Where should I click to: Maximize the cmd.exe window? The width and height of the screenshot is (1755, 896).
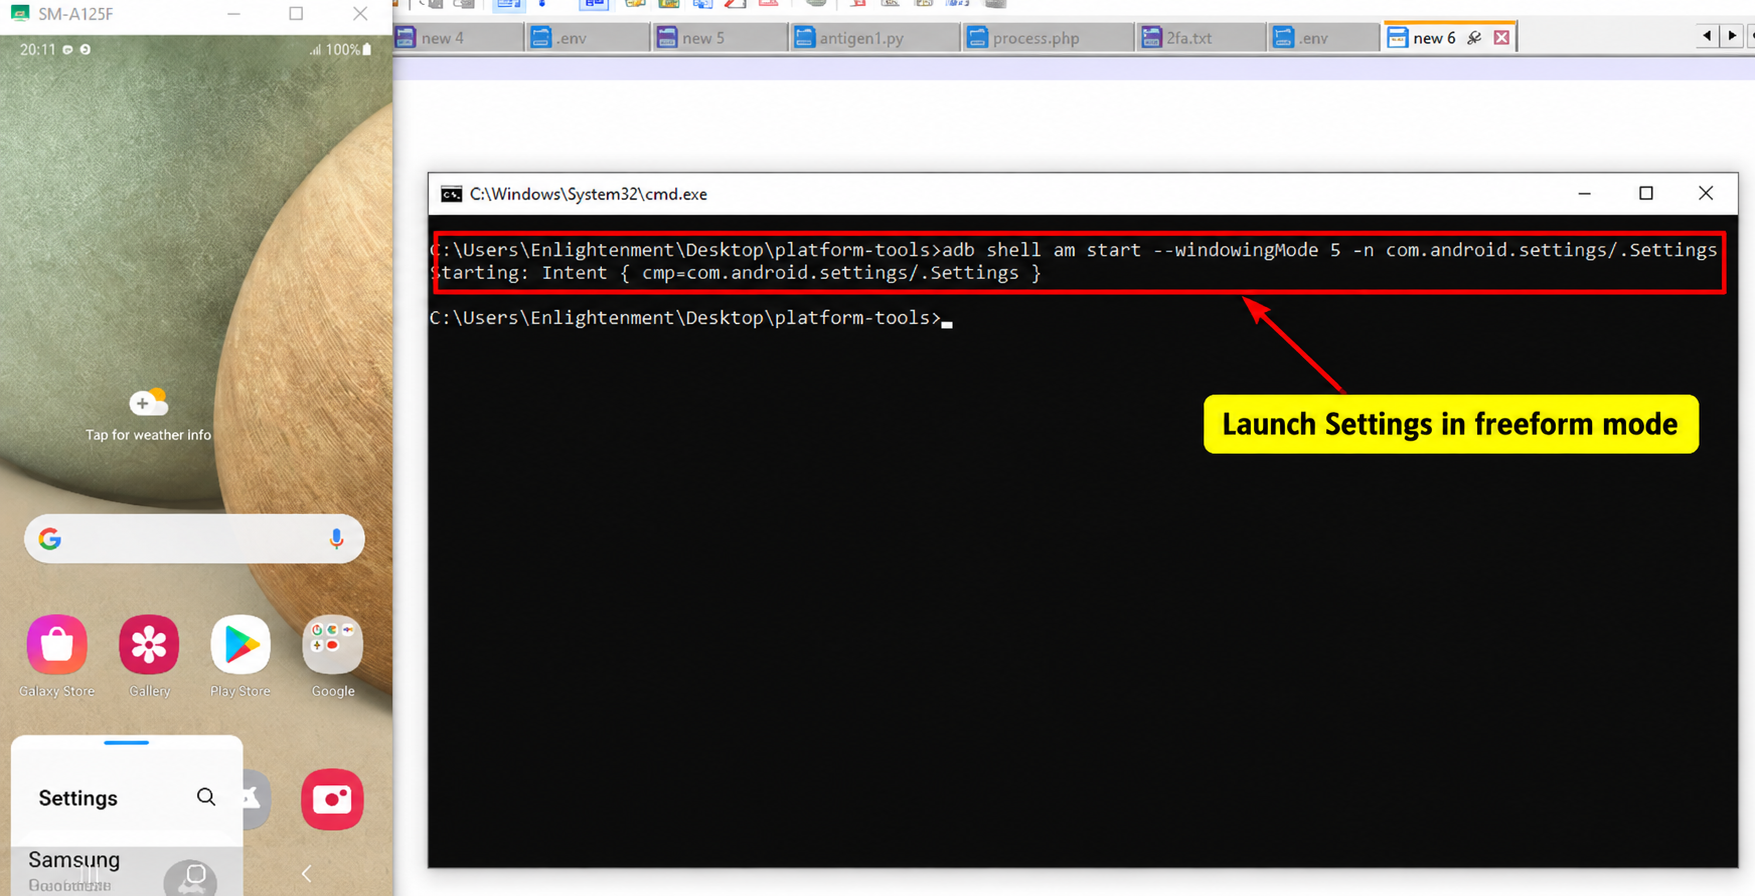1646,193
